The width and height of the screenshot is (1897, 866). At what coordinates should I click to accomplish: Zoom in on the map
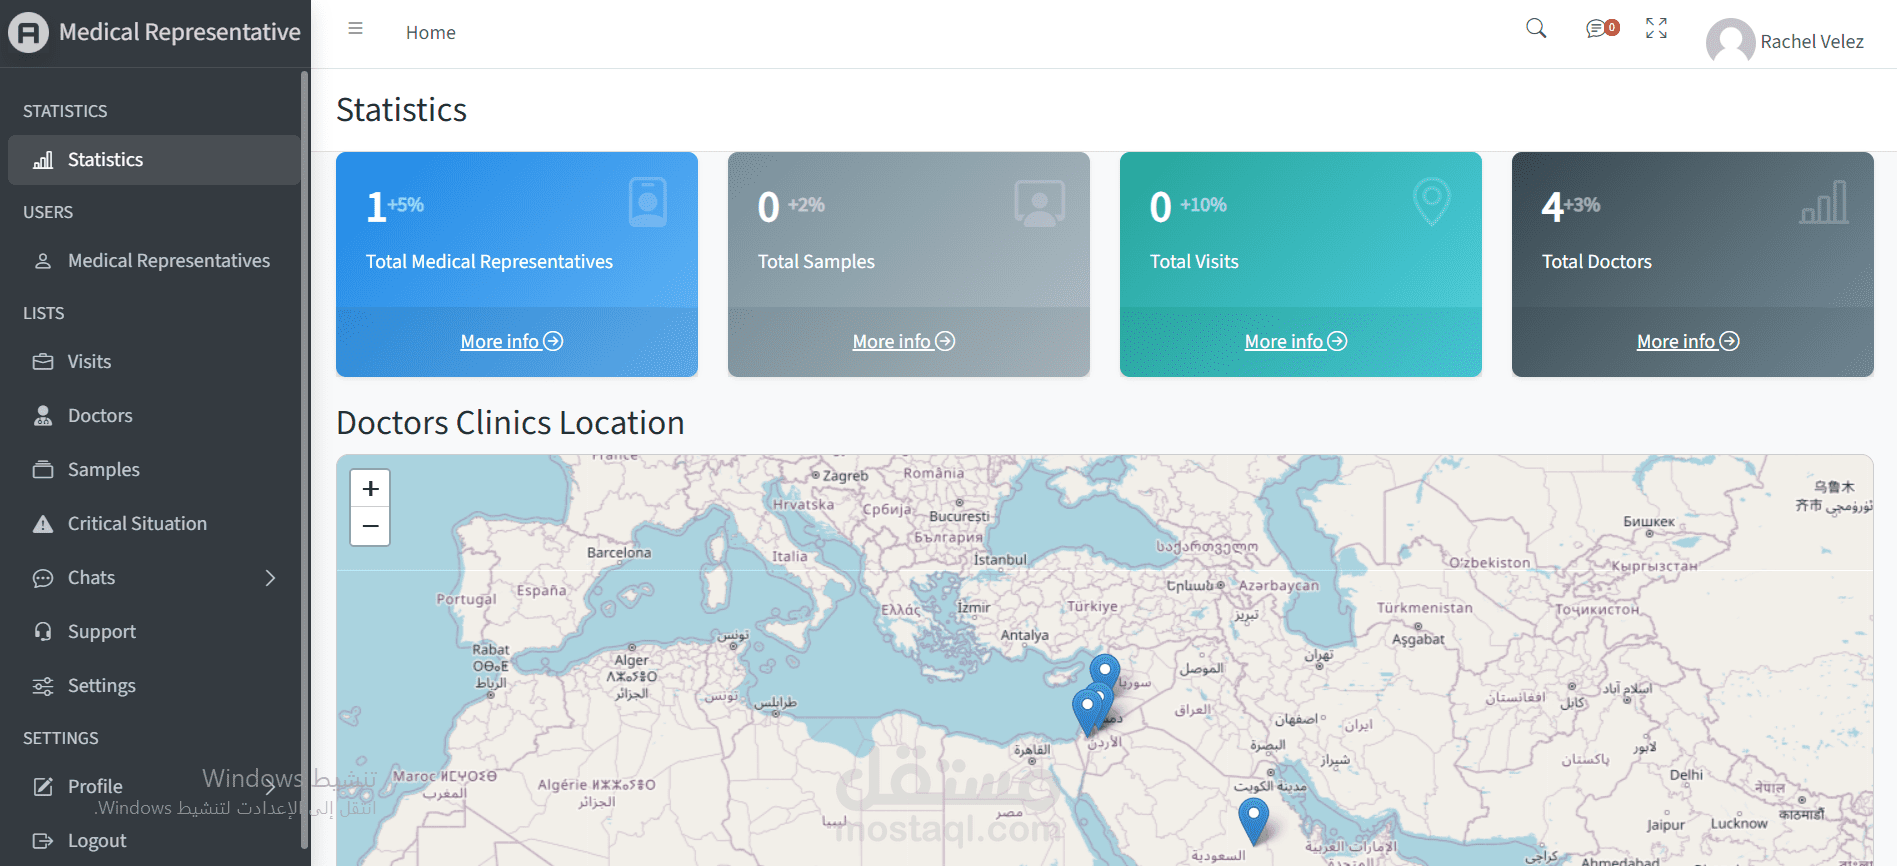[370, 489]
